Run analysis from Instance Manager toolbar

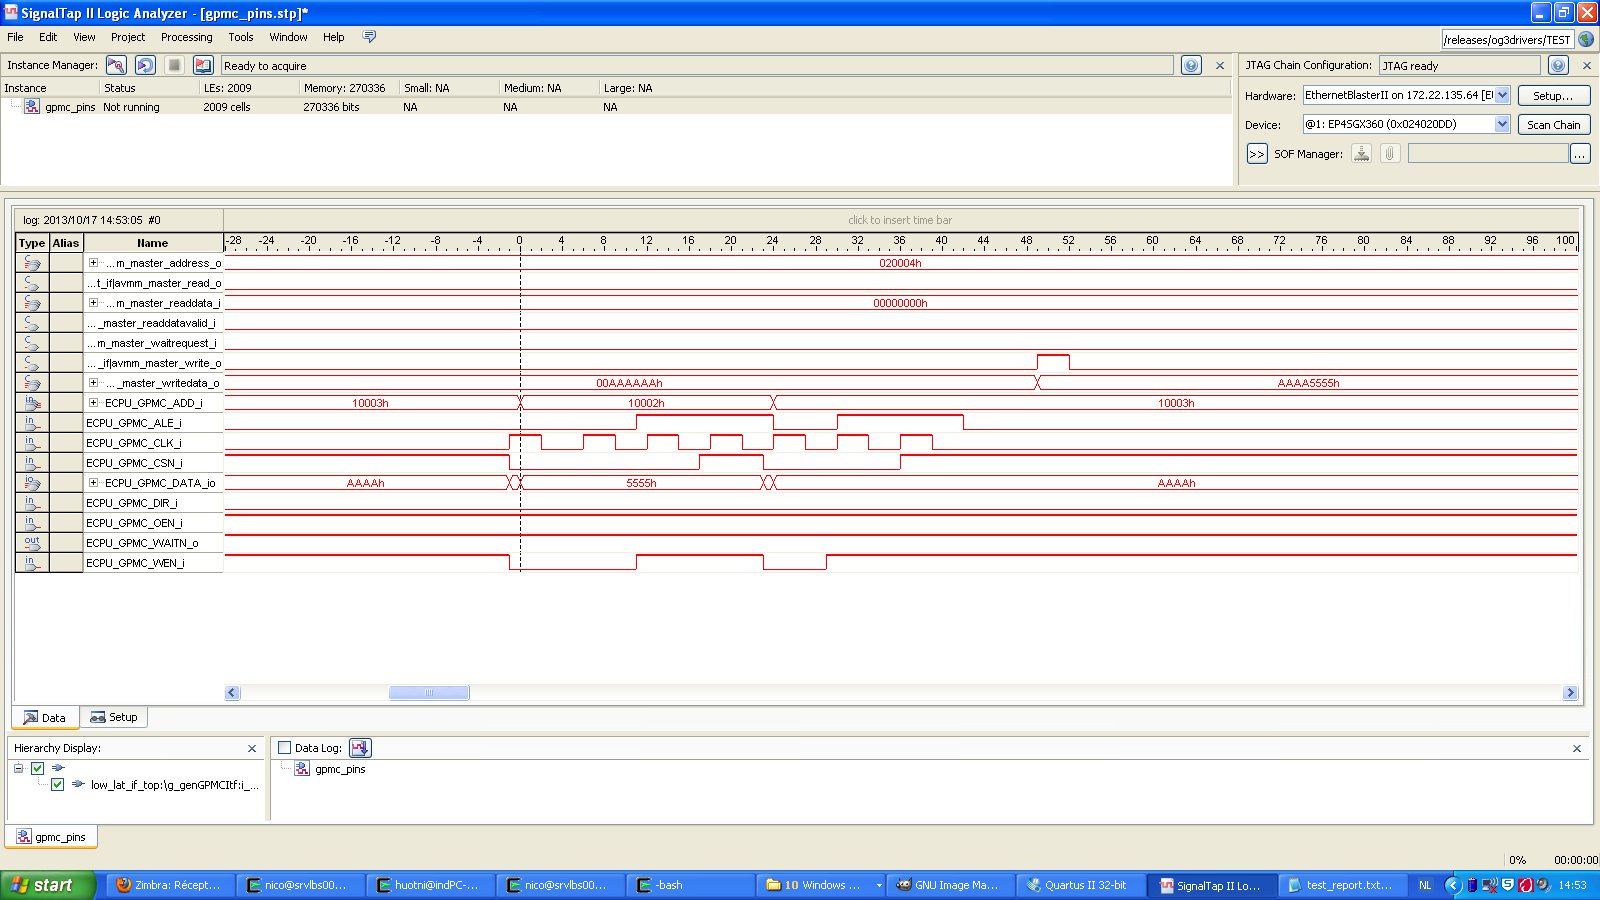coord(116,65)
